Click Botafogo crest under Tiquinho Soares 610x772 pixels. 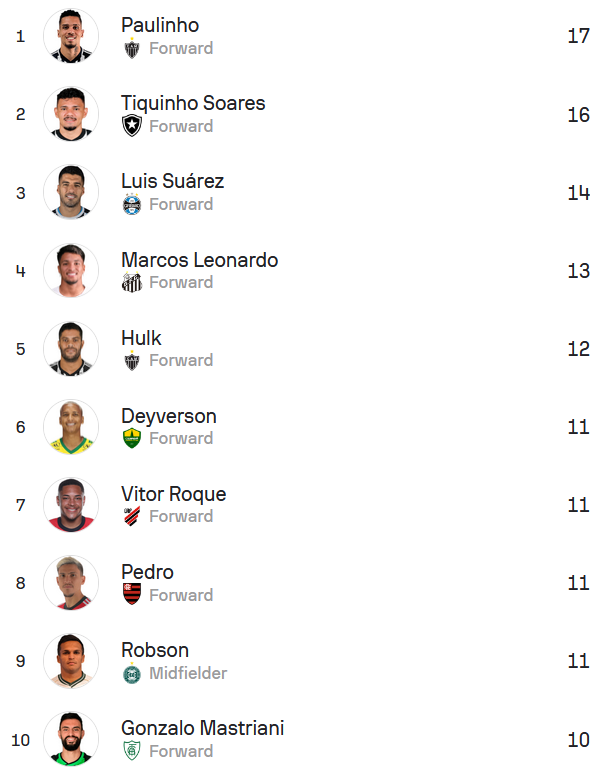point(132,126)
